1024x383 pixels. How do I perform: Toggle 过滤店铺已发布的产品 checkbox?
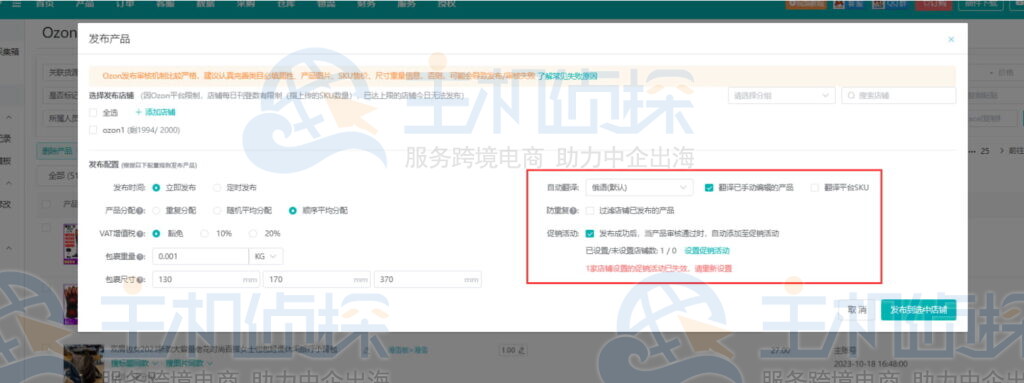[590, 210]
